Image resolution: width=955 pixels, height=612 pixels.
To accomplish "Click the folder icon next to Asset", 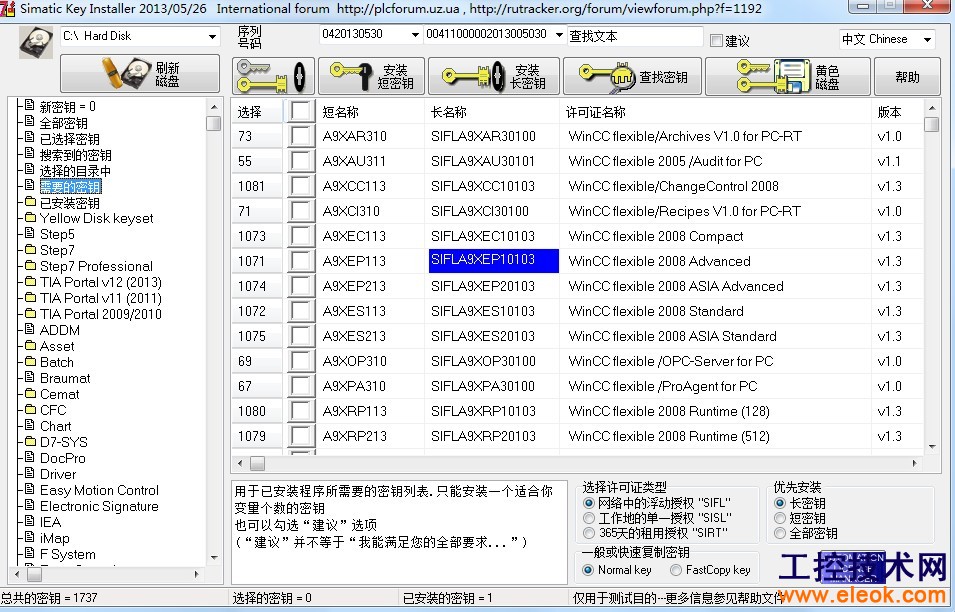I will click(x=30, y=345).
